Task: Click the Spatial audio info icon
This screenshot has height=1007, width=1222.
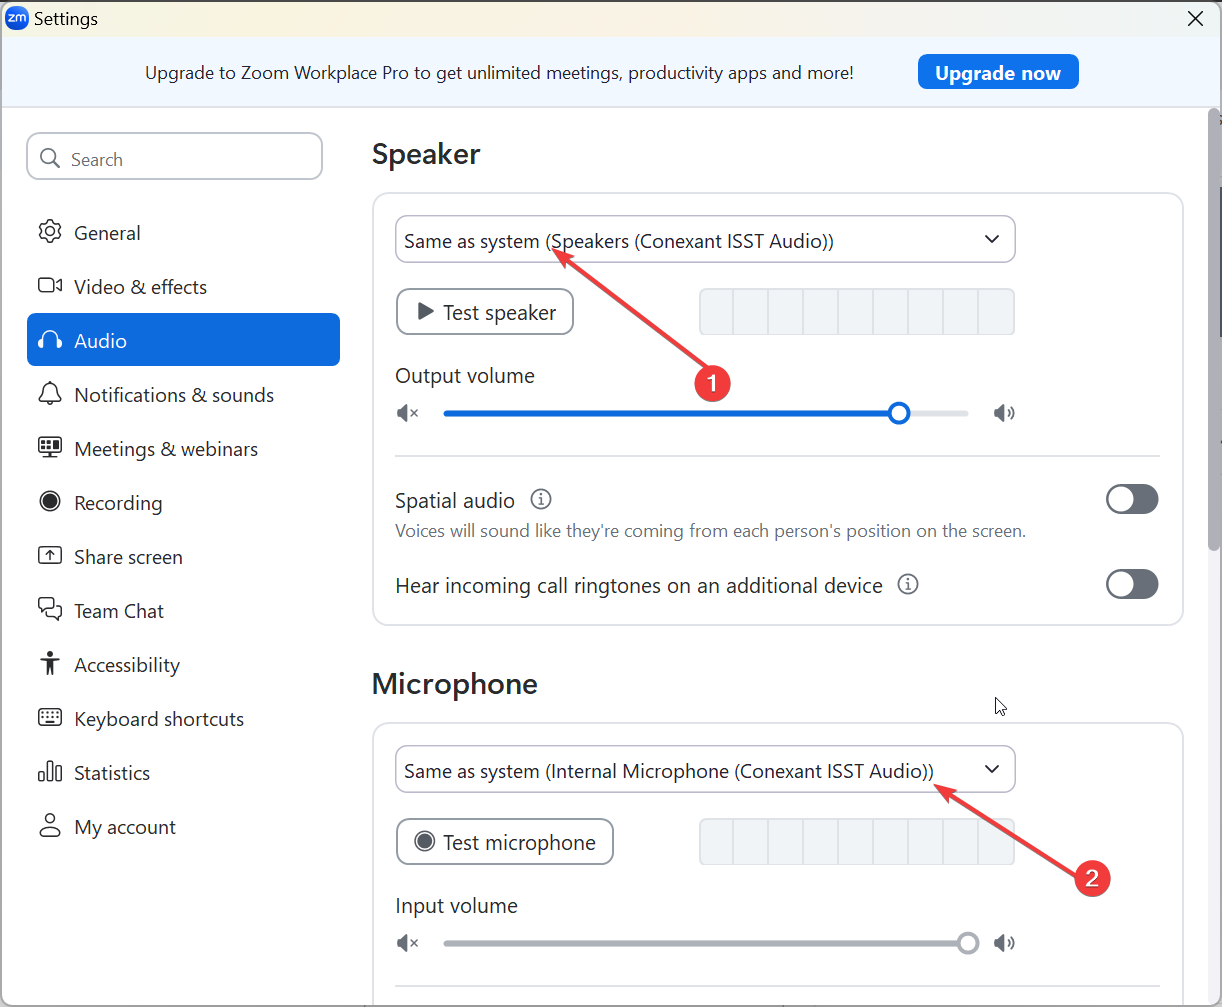Action: click(541, 499)
